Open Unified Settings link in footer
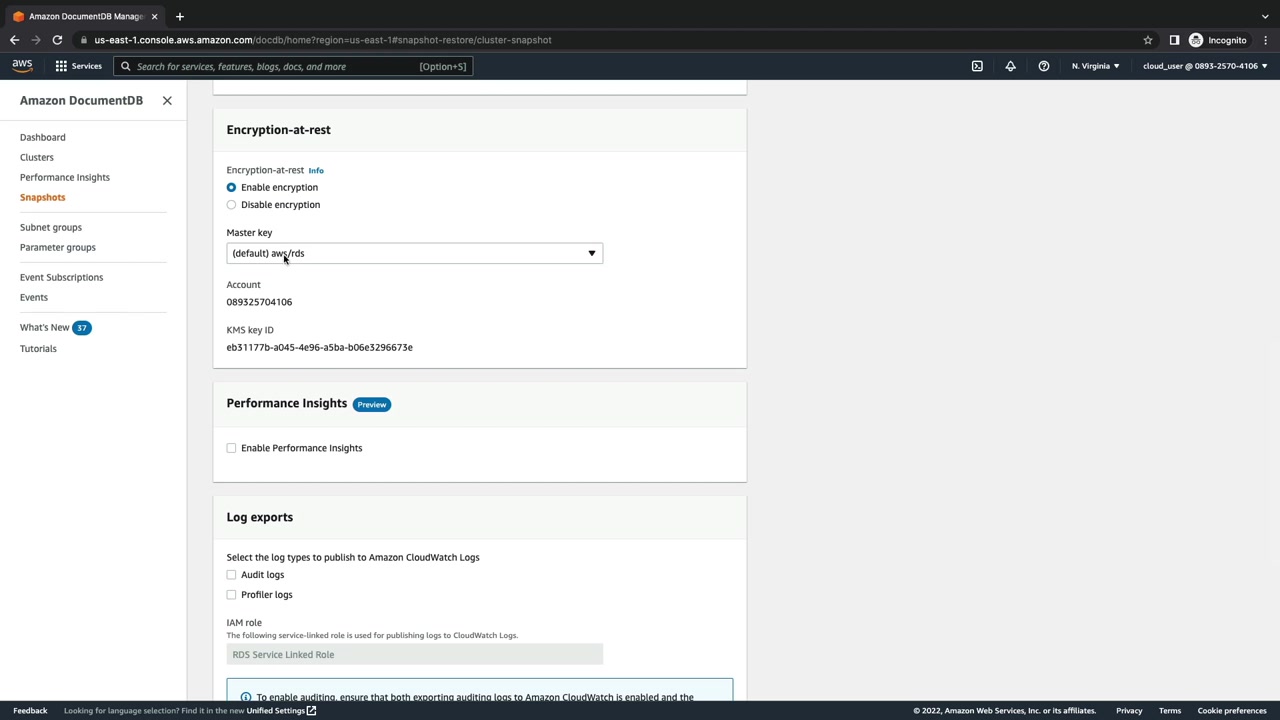The image size is (1280, 720). pos(281,711)
